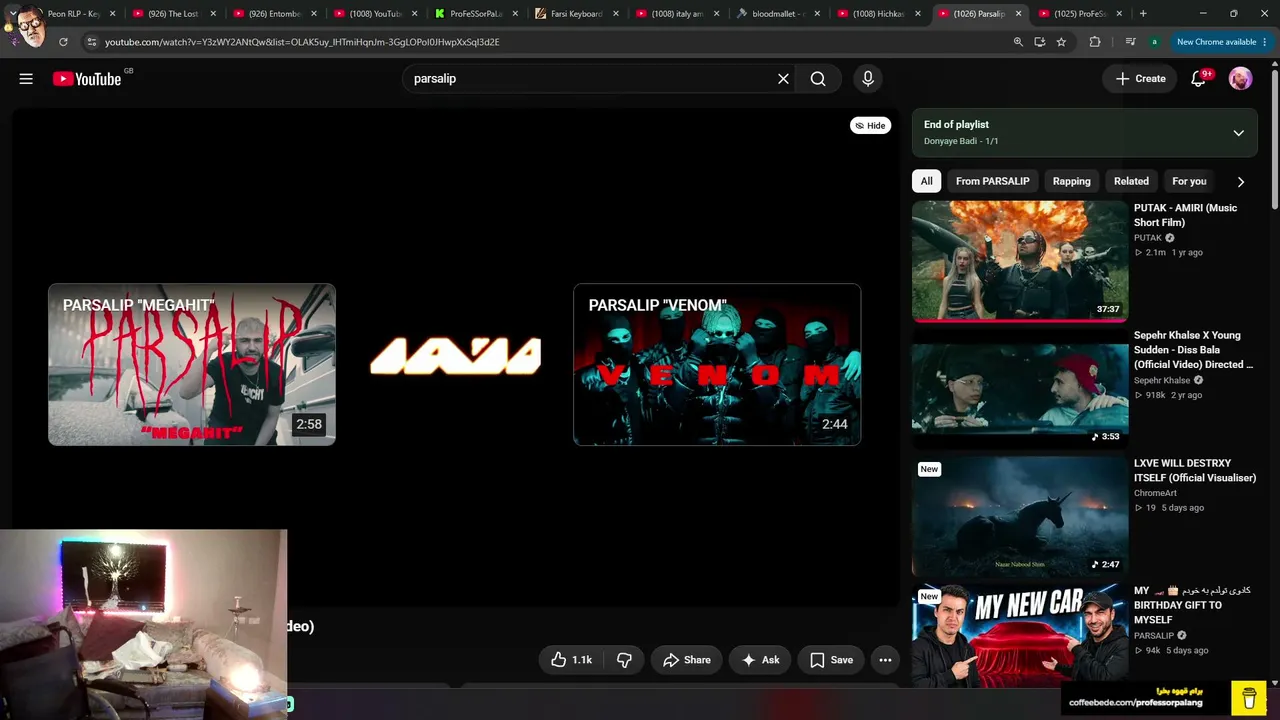Share this video

coord(686,660)
